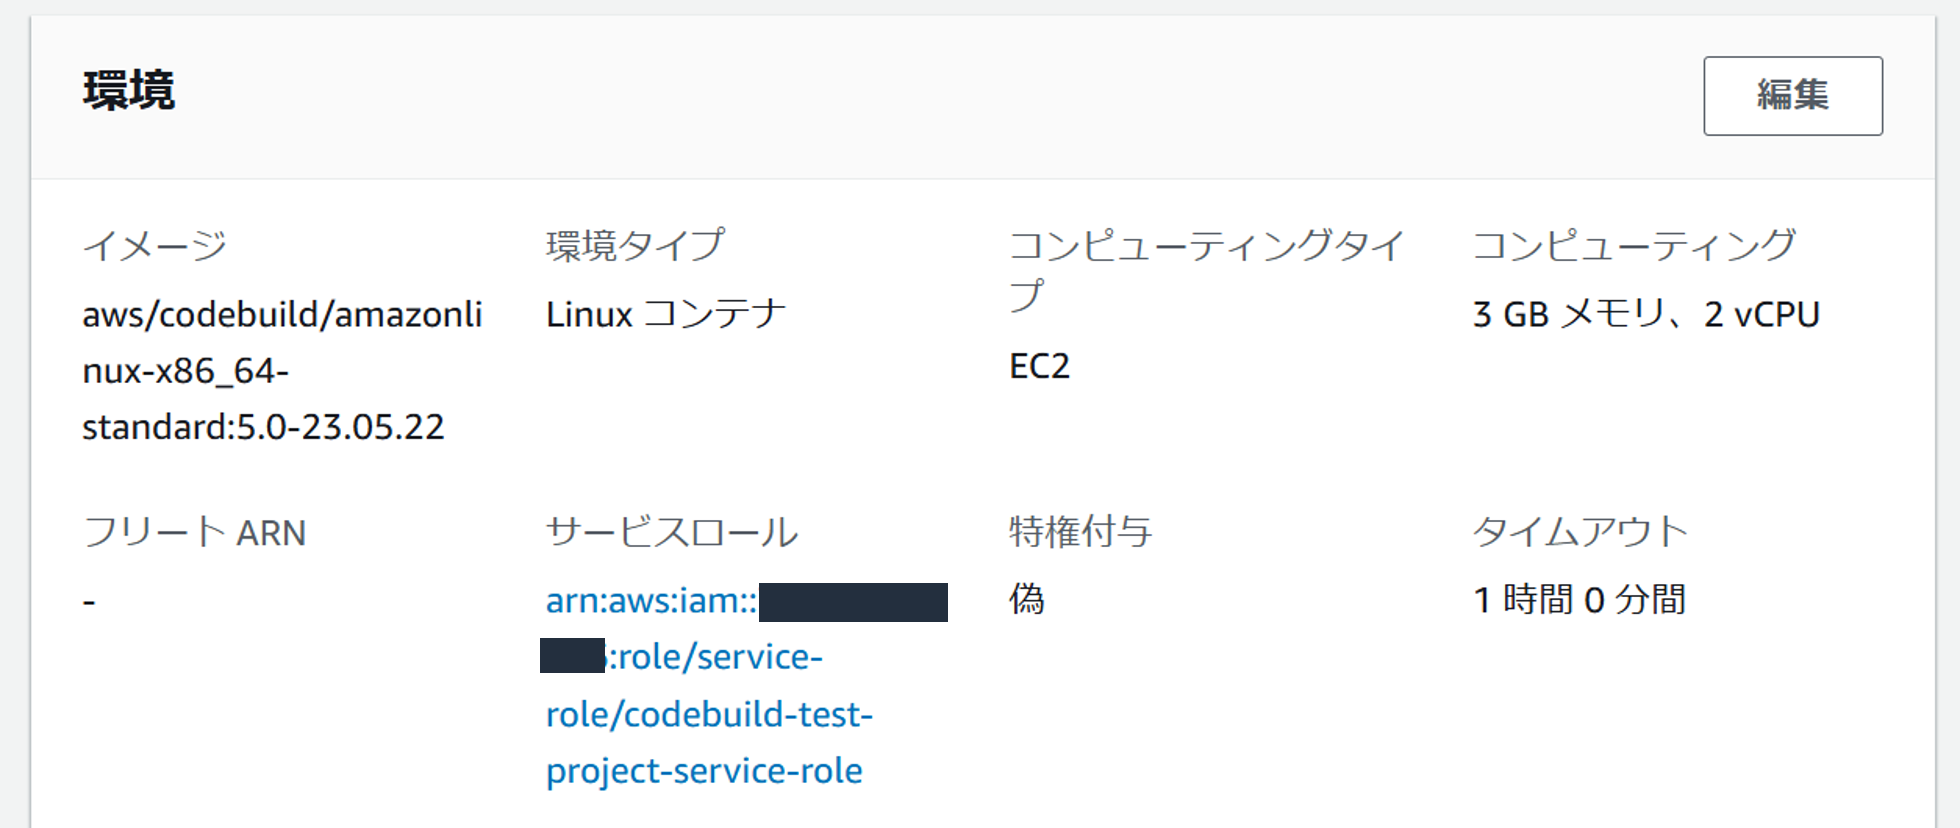
Task: Click the redacted account ID in the ARN
Action: [855, 601]
